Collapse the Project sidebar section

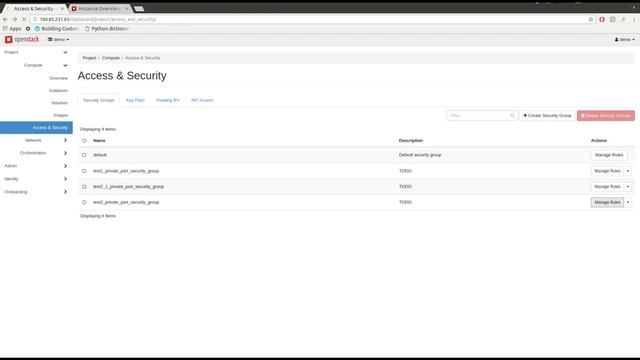(x=36, y=52)
